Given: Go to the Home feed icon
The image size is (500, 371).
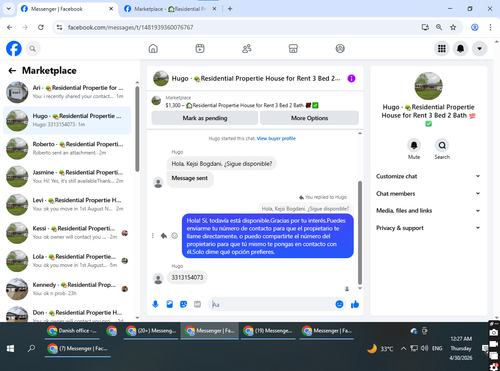Looking at the screenshot, I should pyautogui.click(x=153, y=49).
